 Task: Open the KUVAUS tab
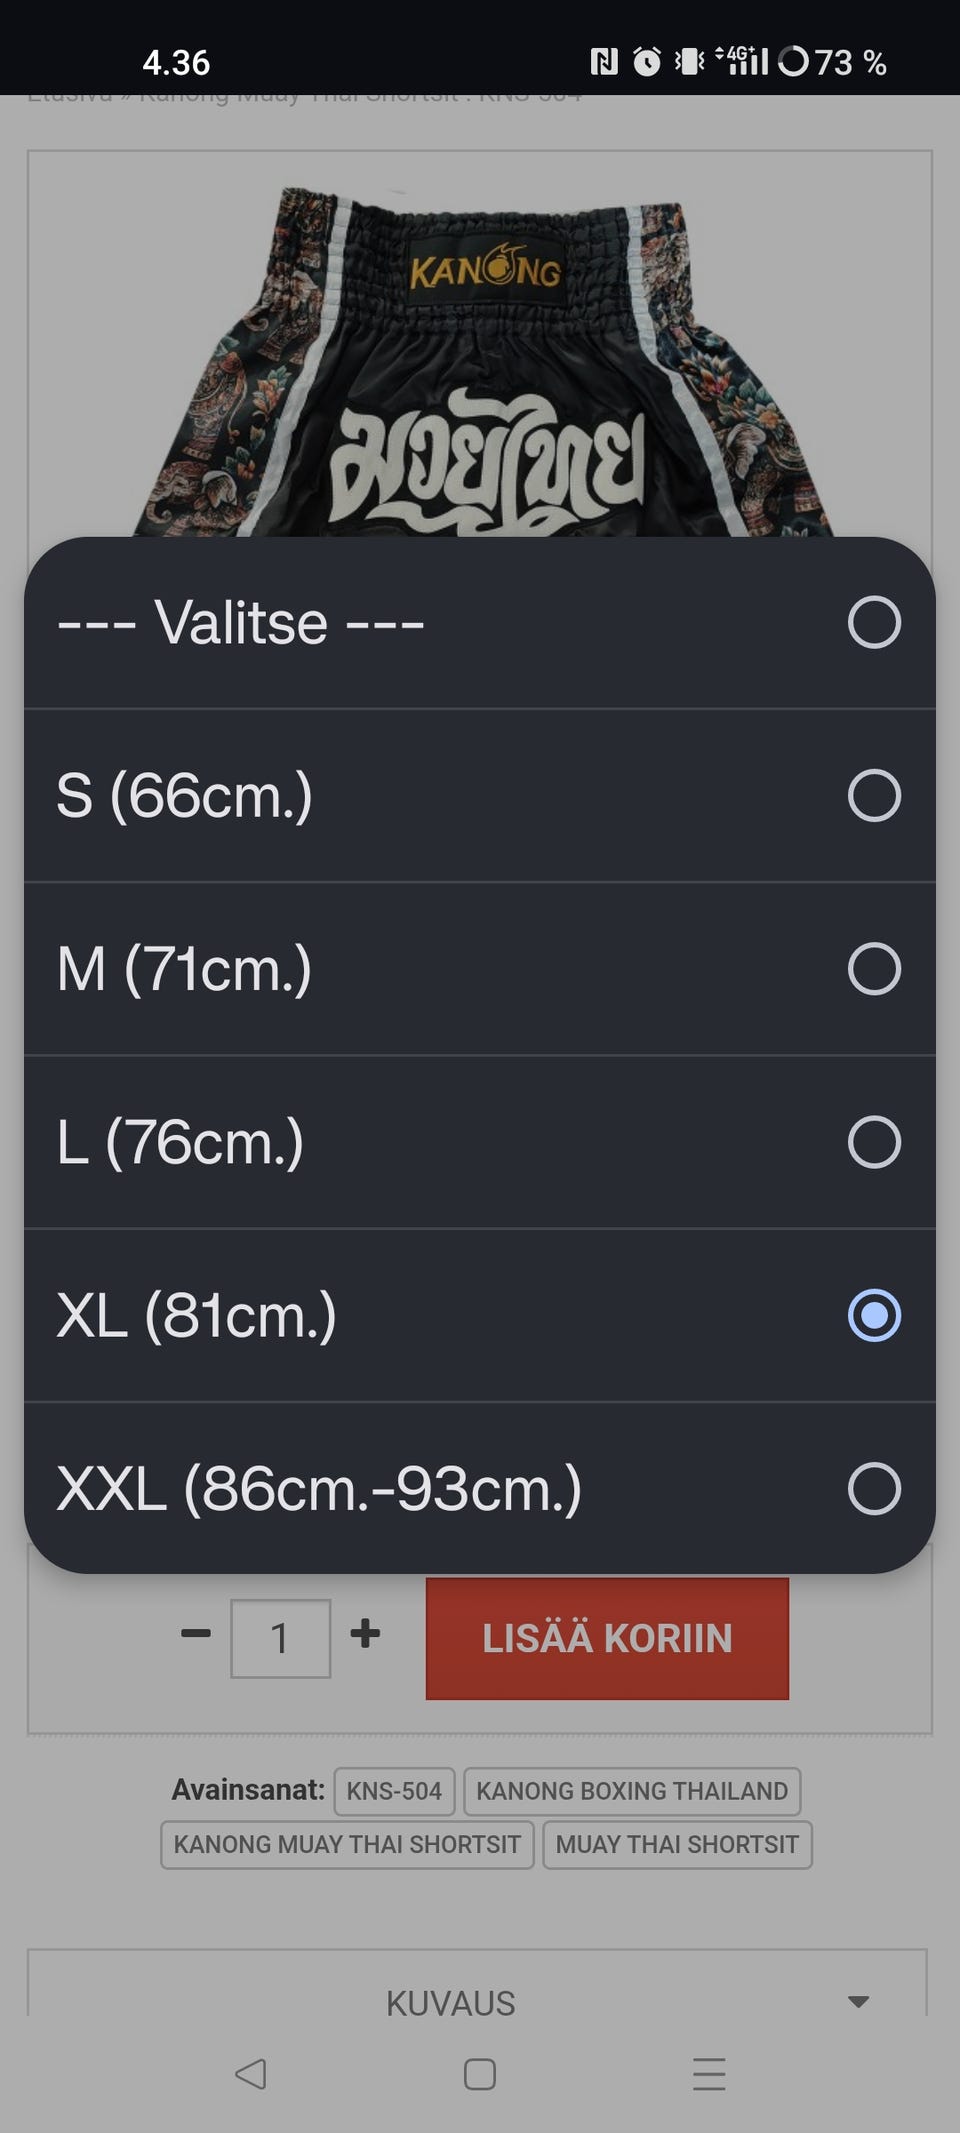[x=451, y=2003]
